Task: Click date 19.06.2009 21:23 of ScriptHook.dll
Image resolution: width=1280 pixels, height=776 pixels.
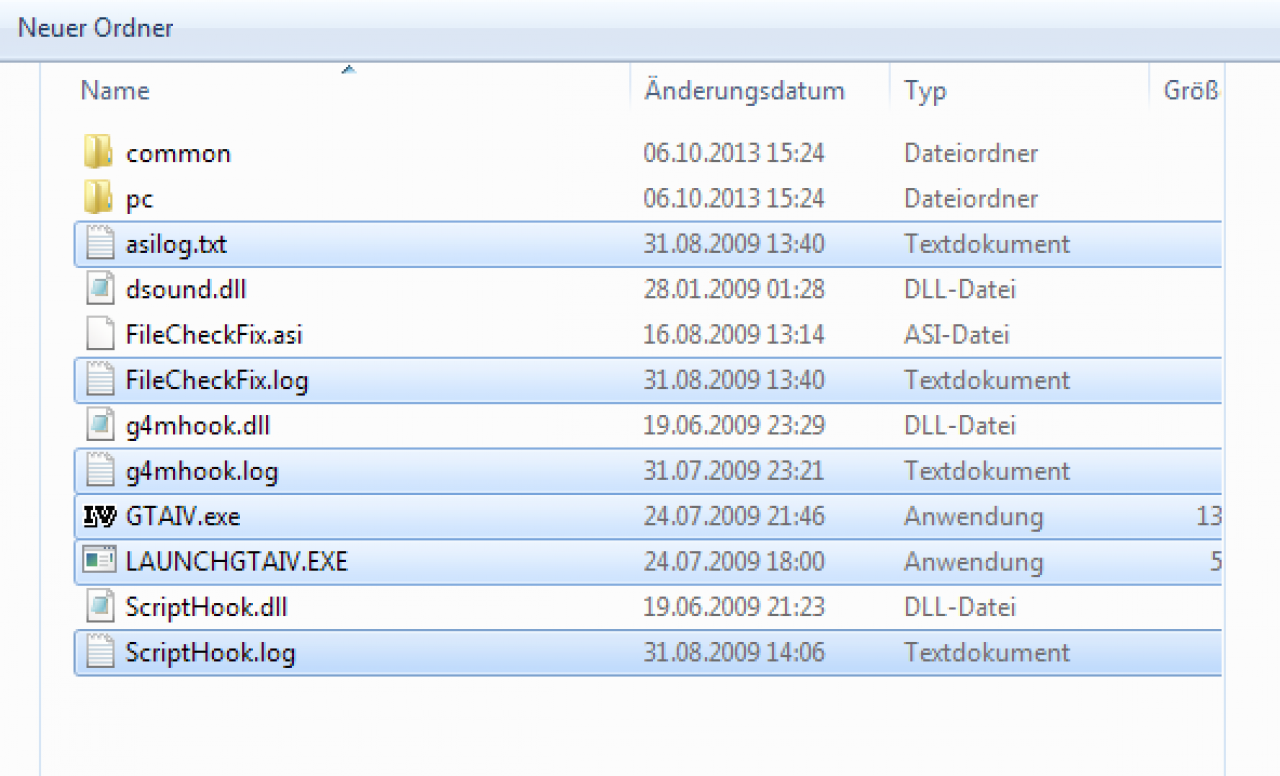Action: (x=734, y=606)
